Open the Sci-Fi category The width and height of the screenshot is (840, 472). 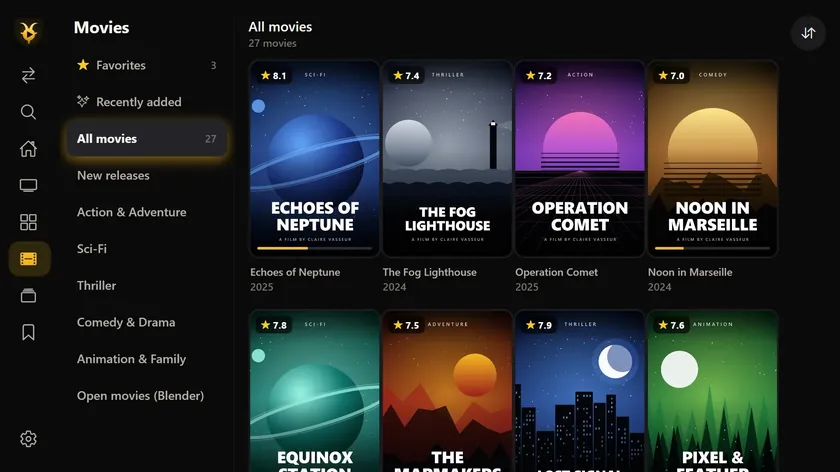pyautogui.click(x=146, y=249)
